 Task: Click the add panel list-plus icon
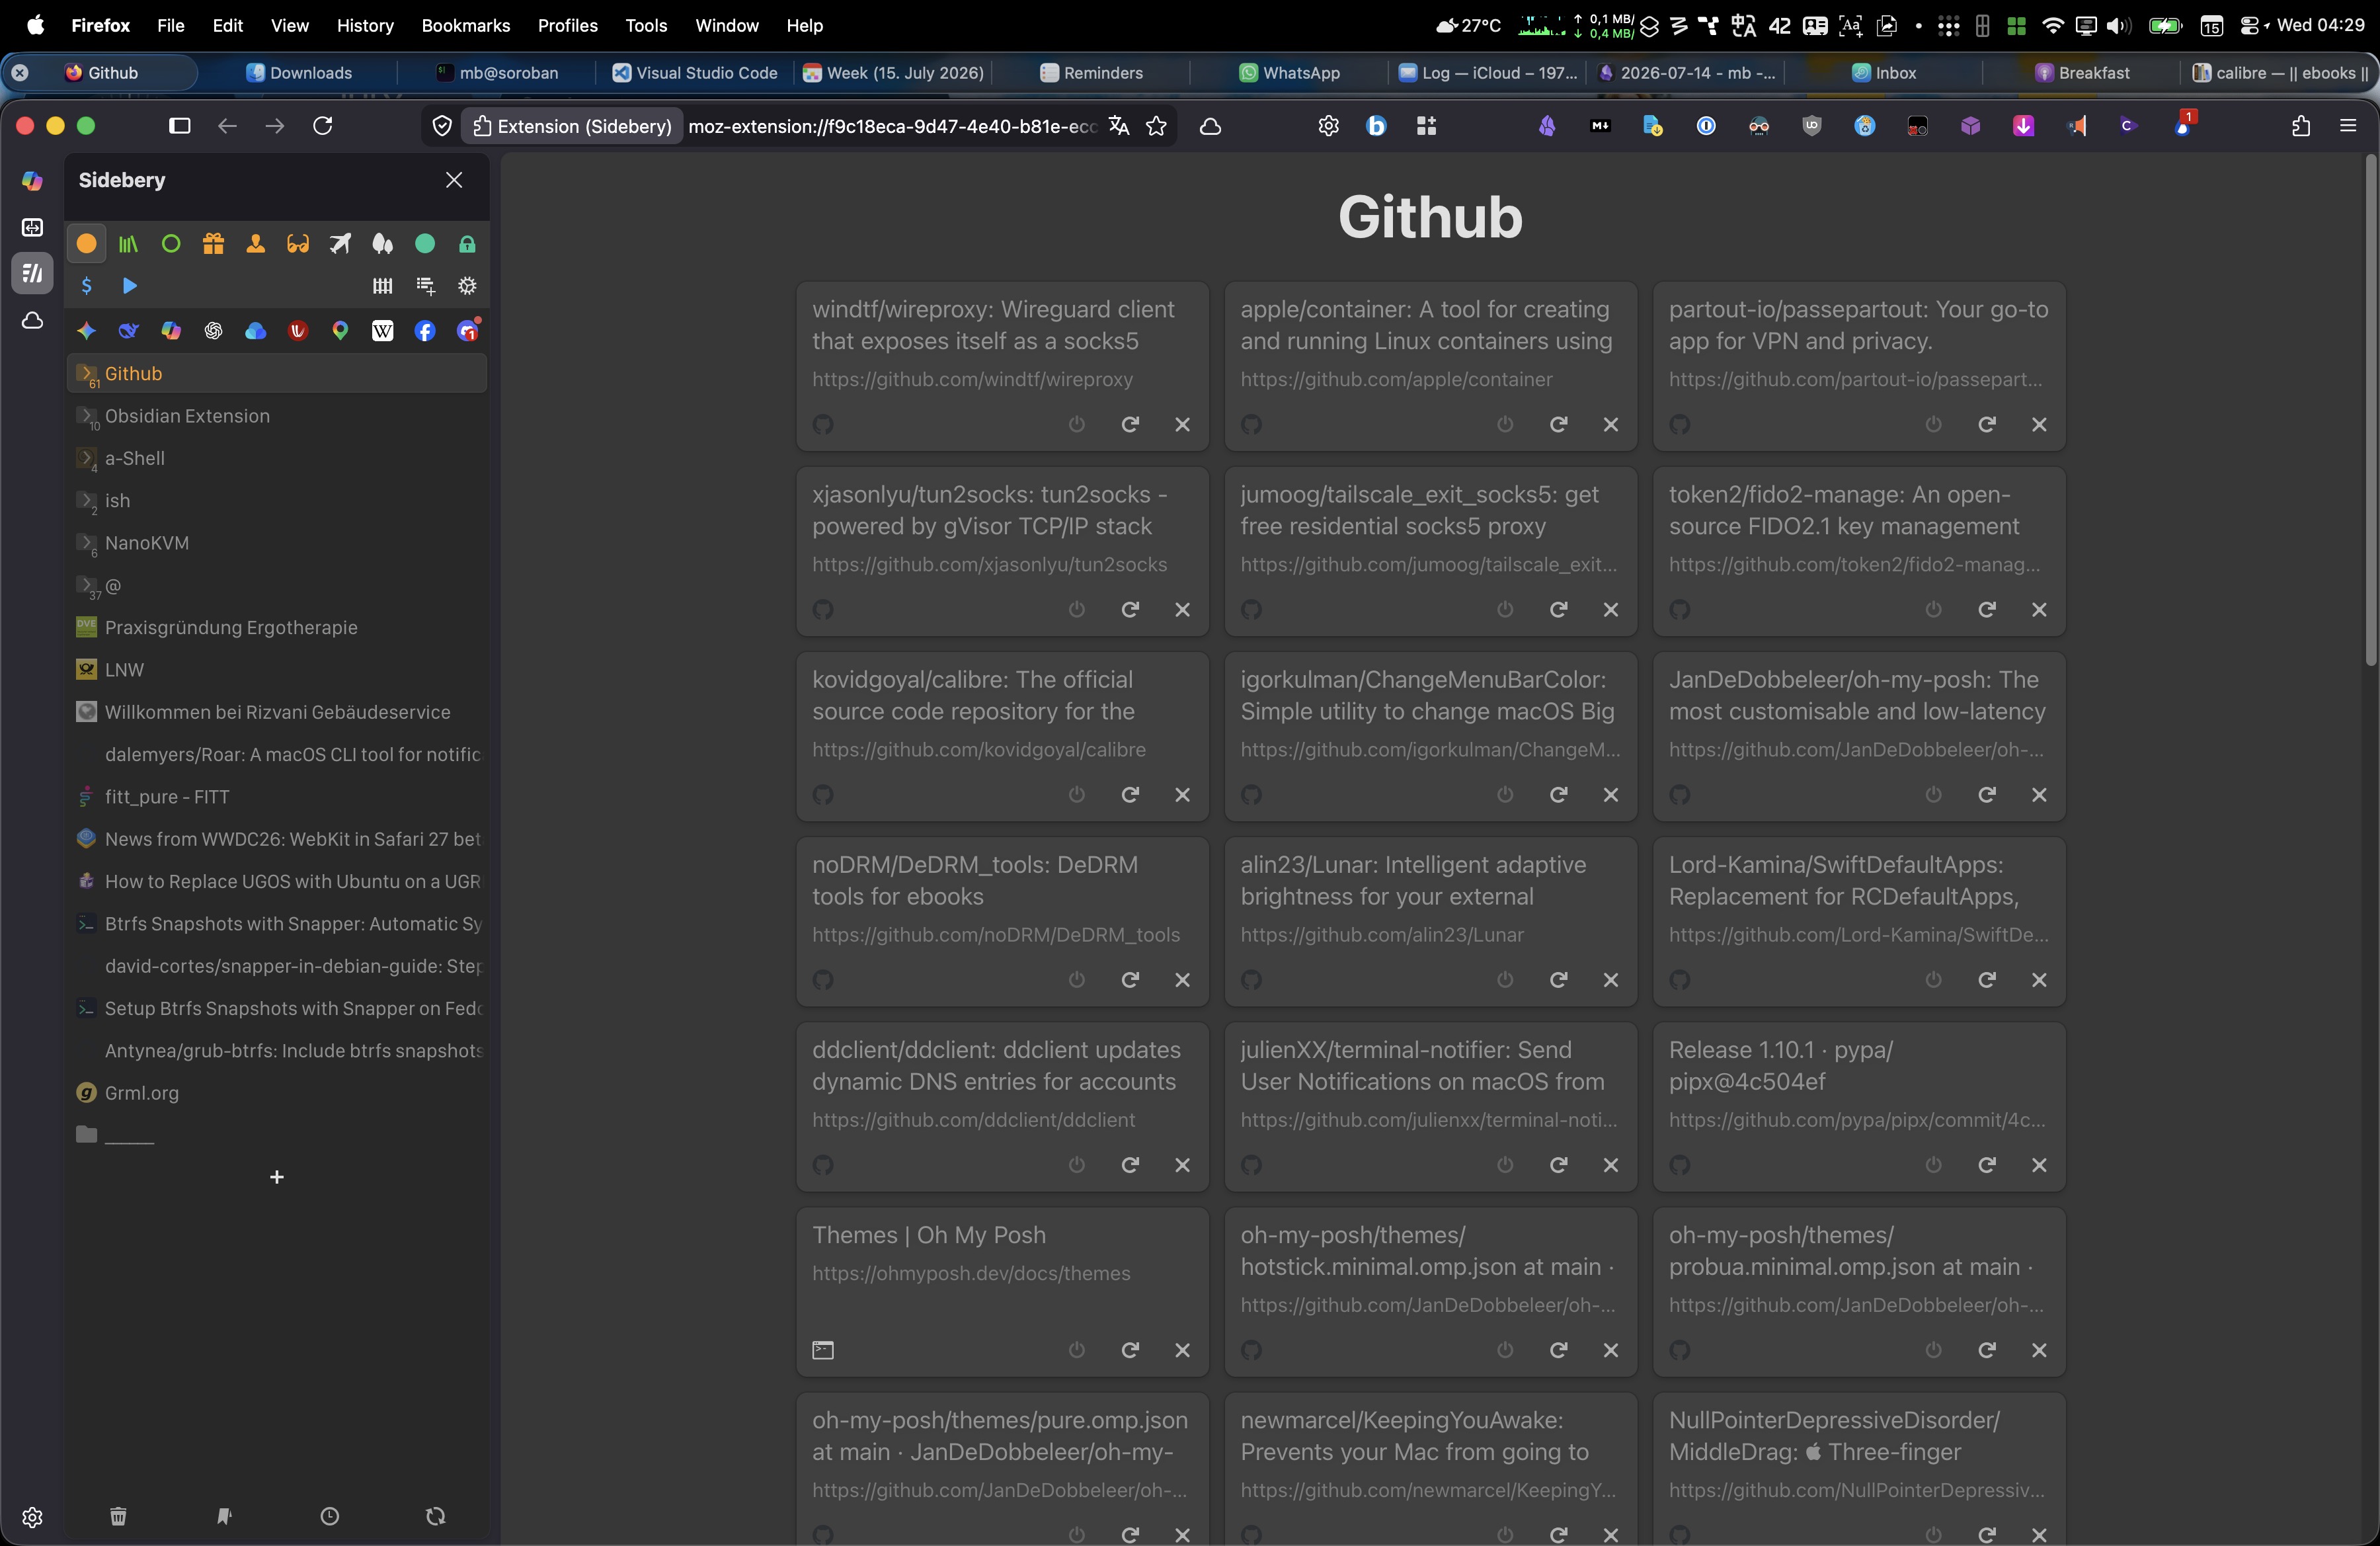[425, 286]
